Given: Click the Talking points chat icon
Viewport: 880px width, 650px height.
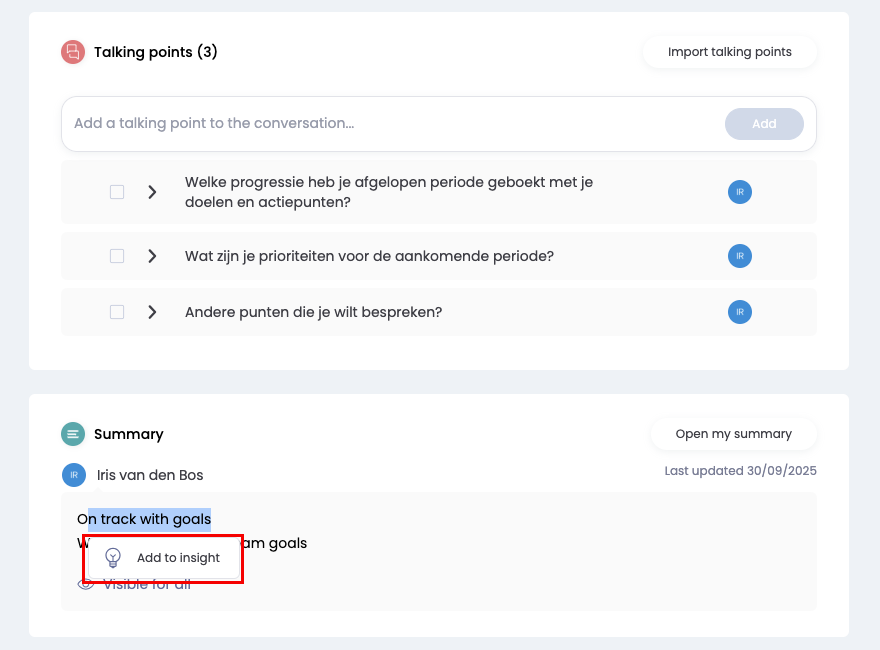Looking at the screenshot, I should 72,52.
